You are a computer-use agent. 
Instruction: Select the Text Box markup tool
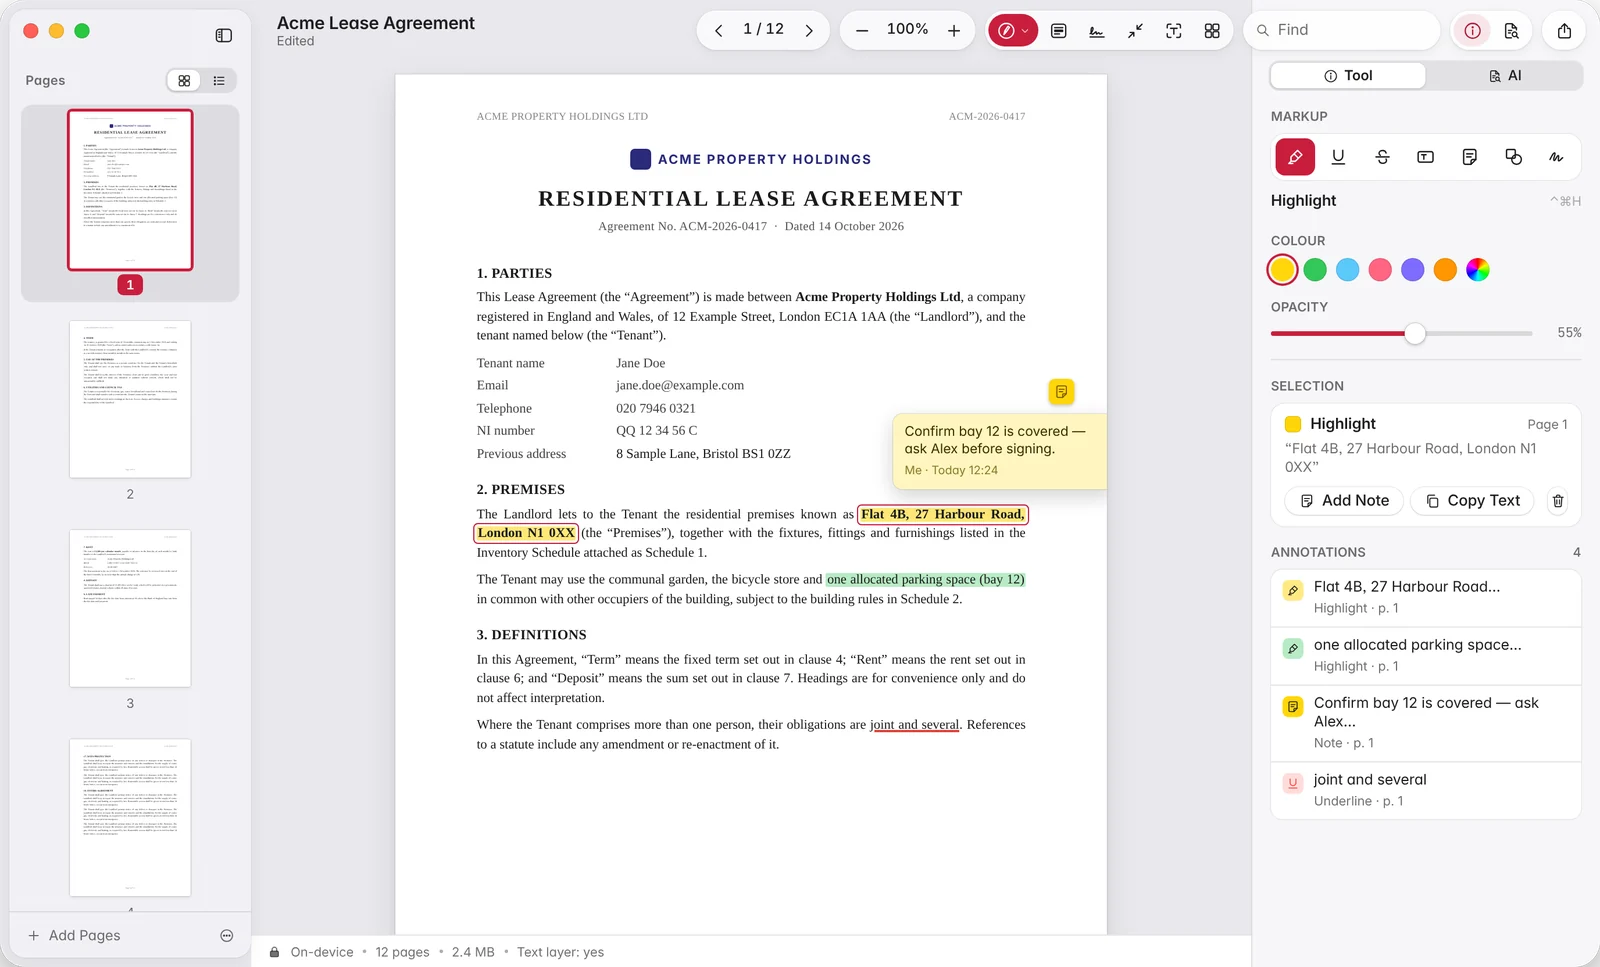(1426, 157)
